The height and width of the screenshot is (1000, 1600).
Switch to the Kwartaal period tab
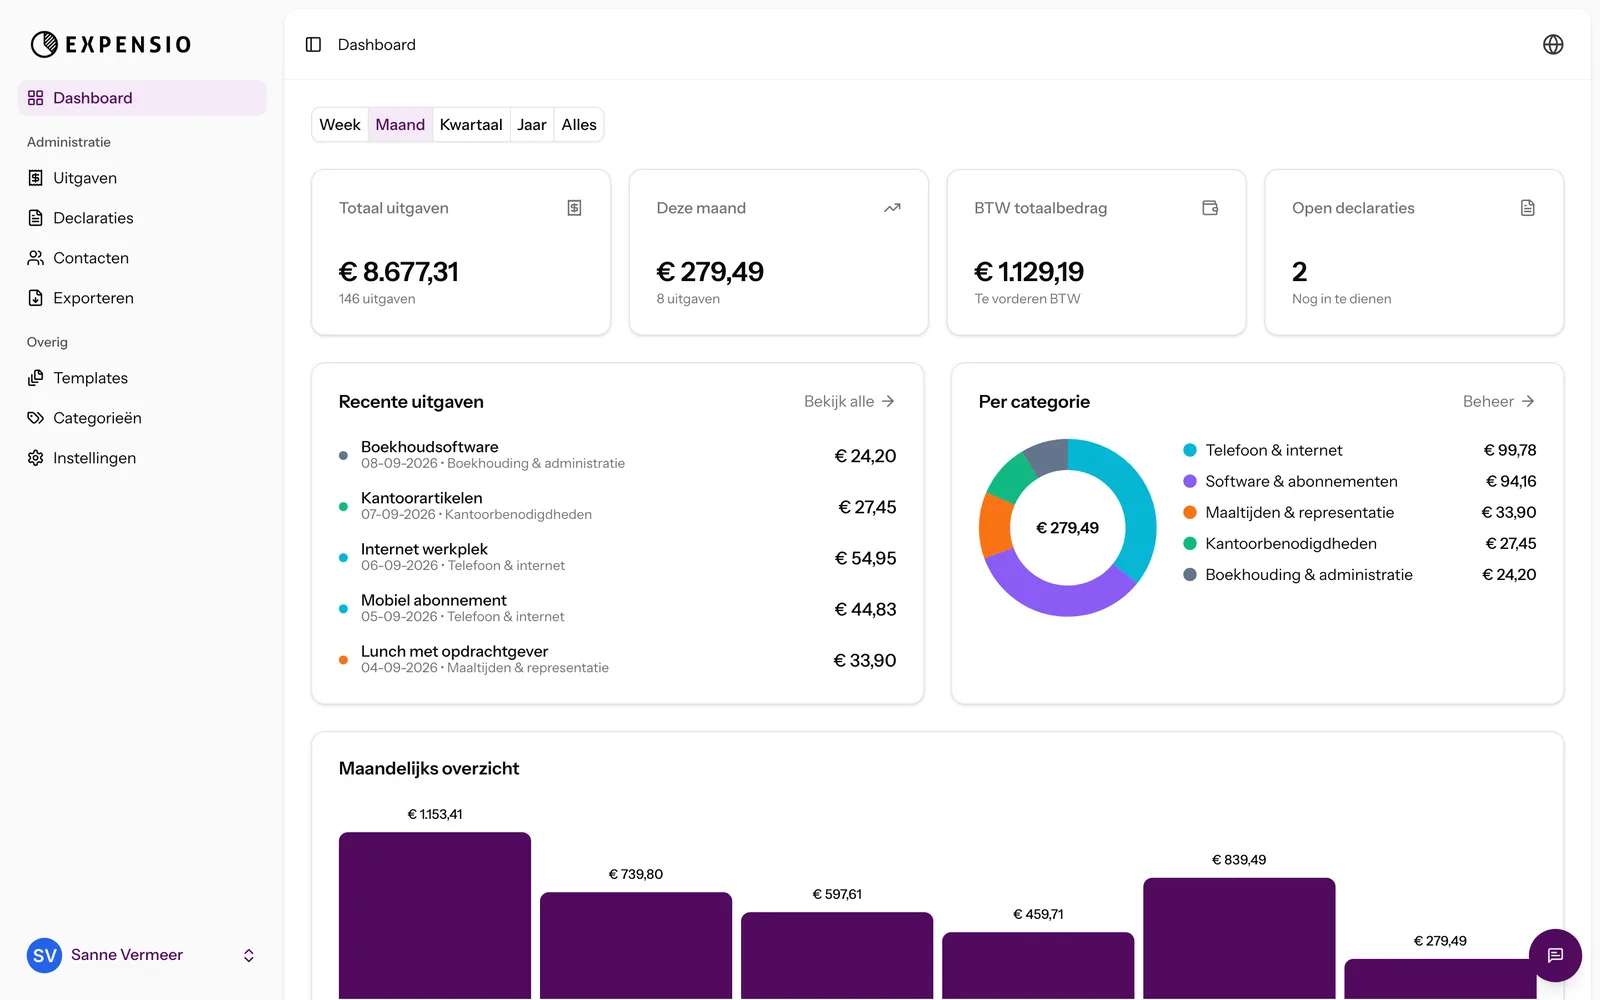point(471,125)
